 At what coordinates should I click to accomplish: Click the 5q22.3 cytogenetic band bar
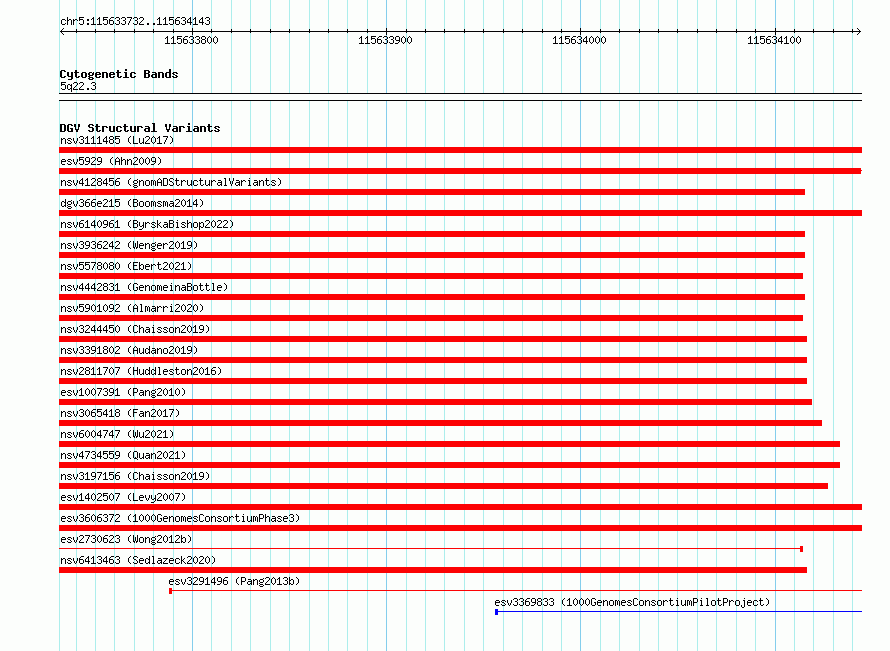pos(460,97)
